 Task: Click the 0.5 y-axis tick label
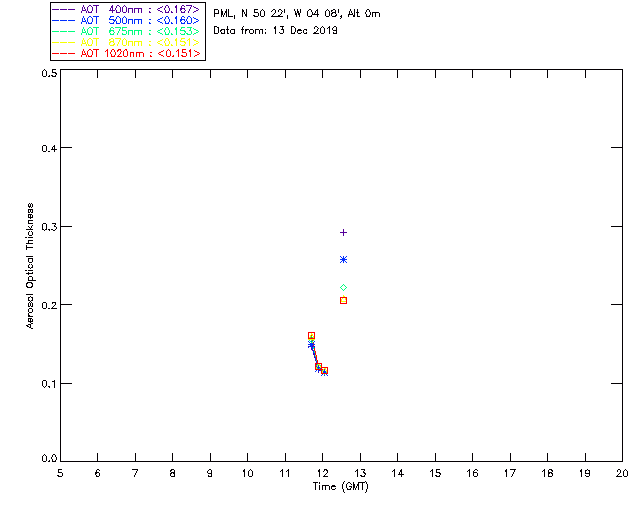coord(49,73)
